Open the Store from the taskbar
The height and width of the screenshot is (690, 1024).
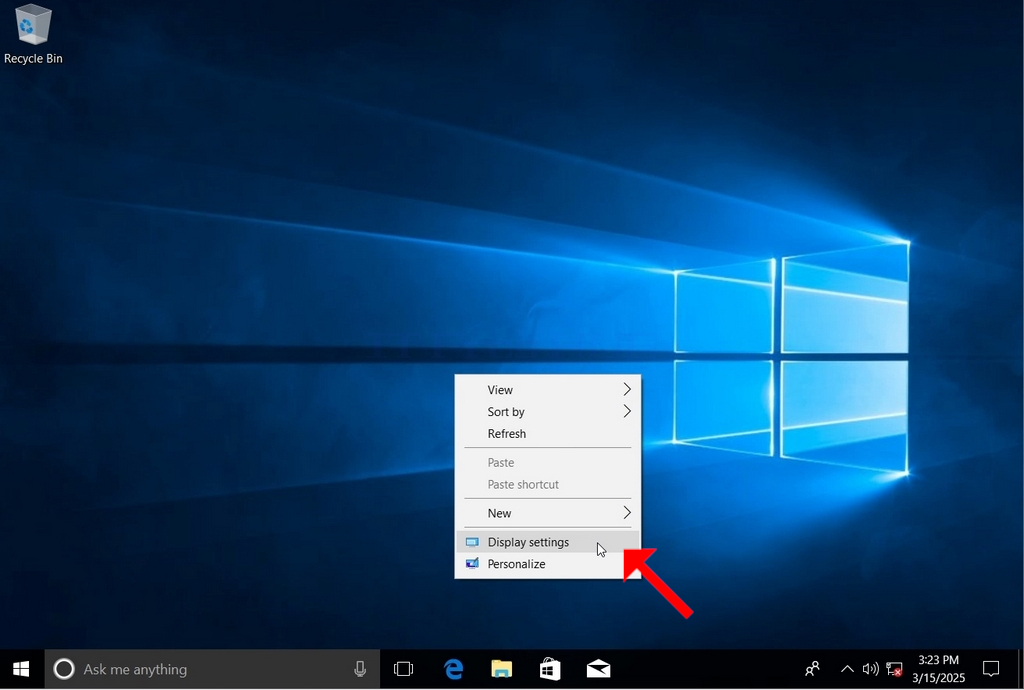tap(550, 669)
